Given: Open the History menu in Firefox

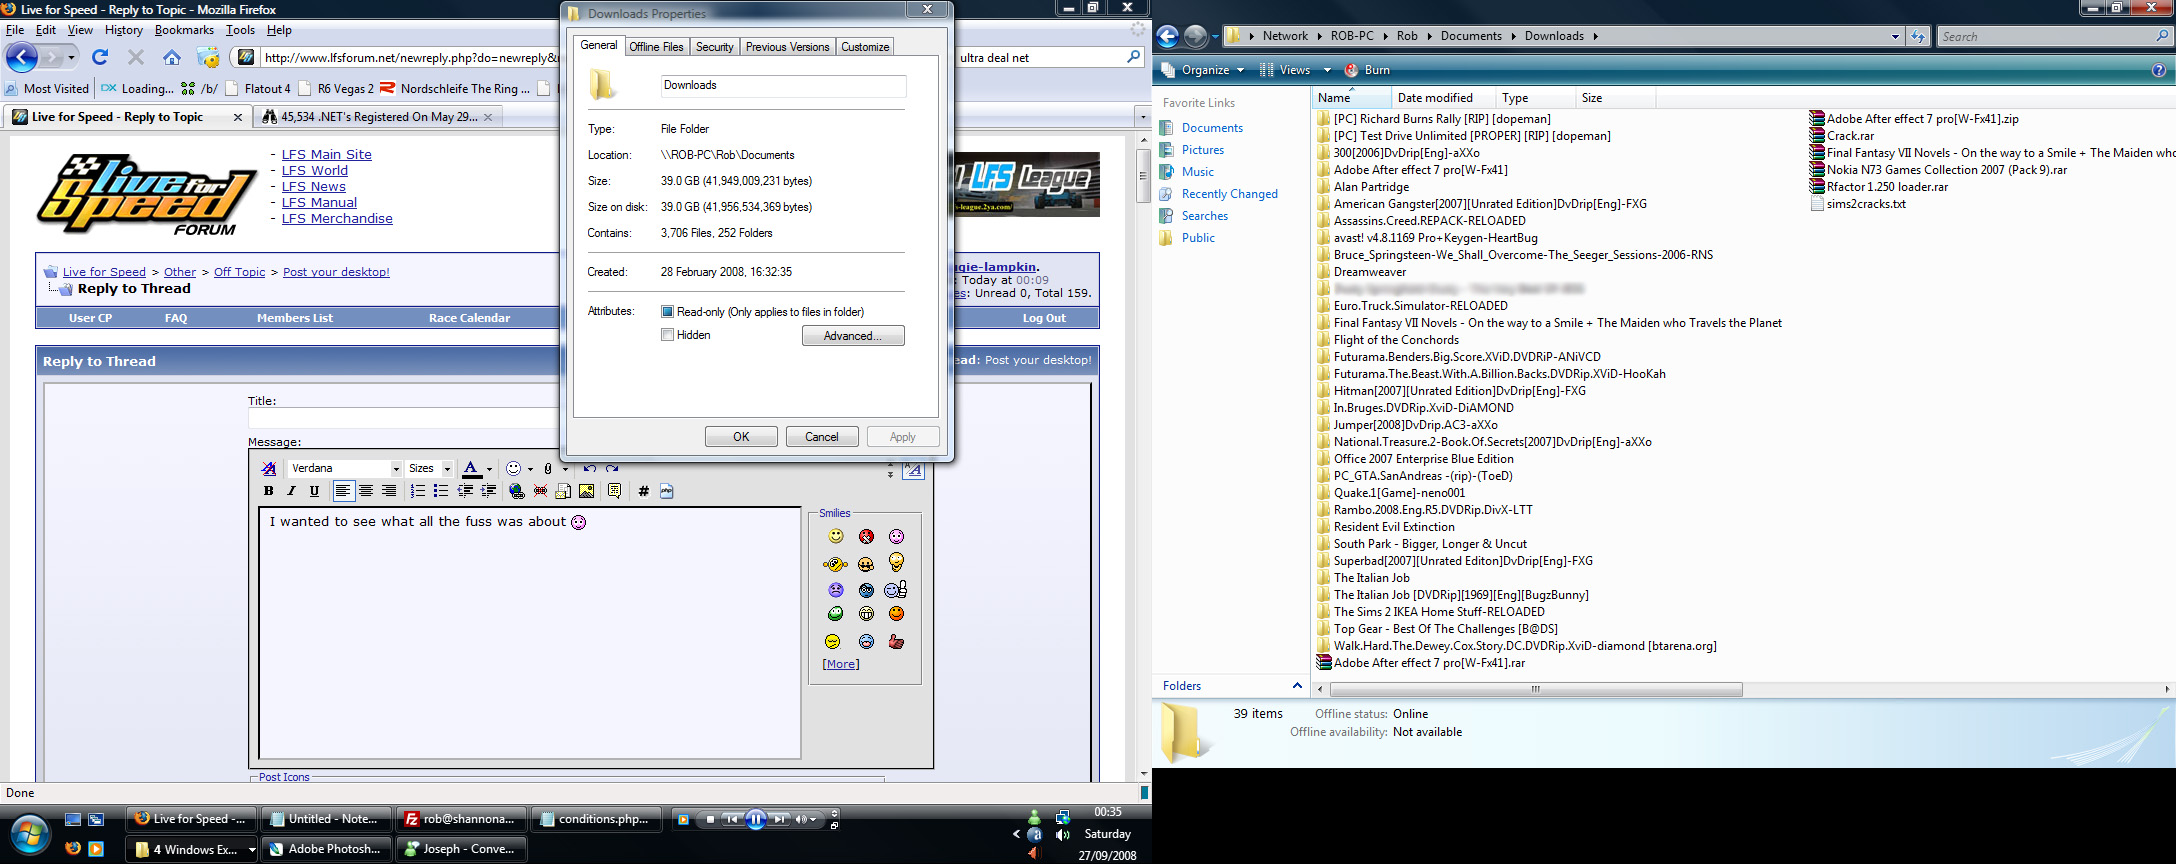Looking at the screenshot, I should [x=124, y=30].
